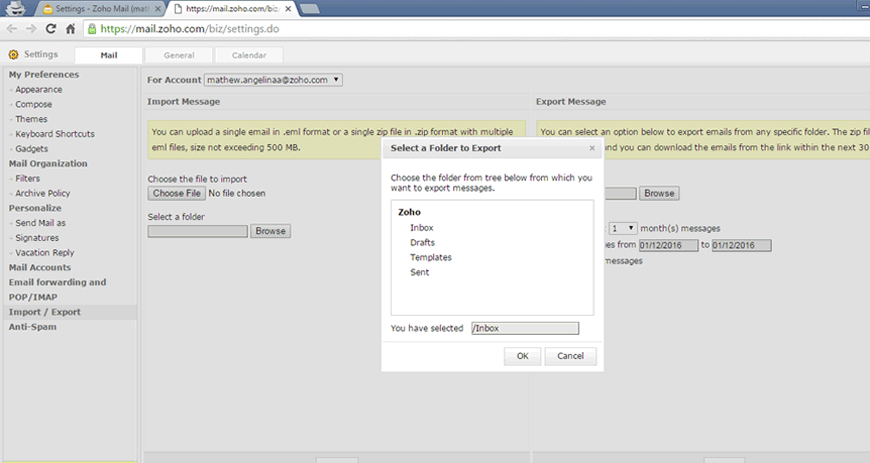Screen dimensions: 870x463
Task: Open the General settings tab
Action: [179, 55]
